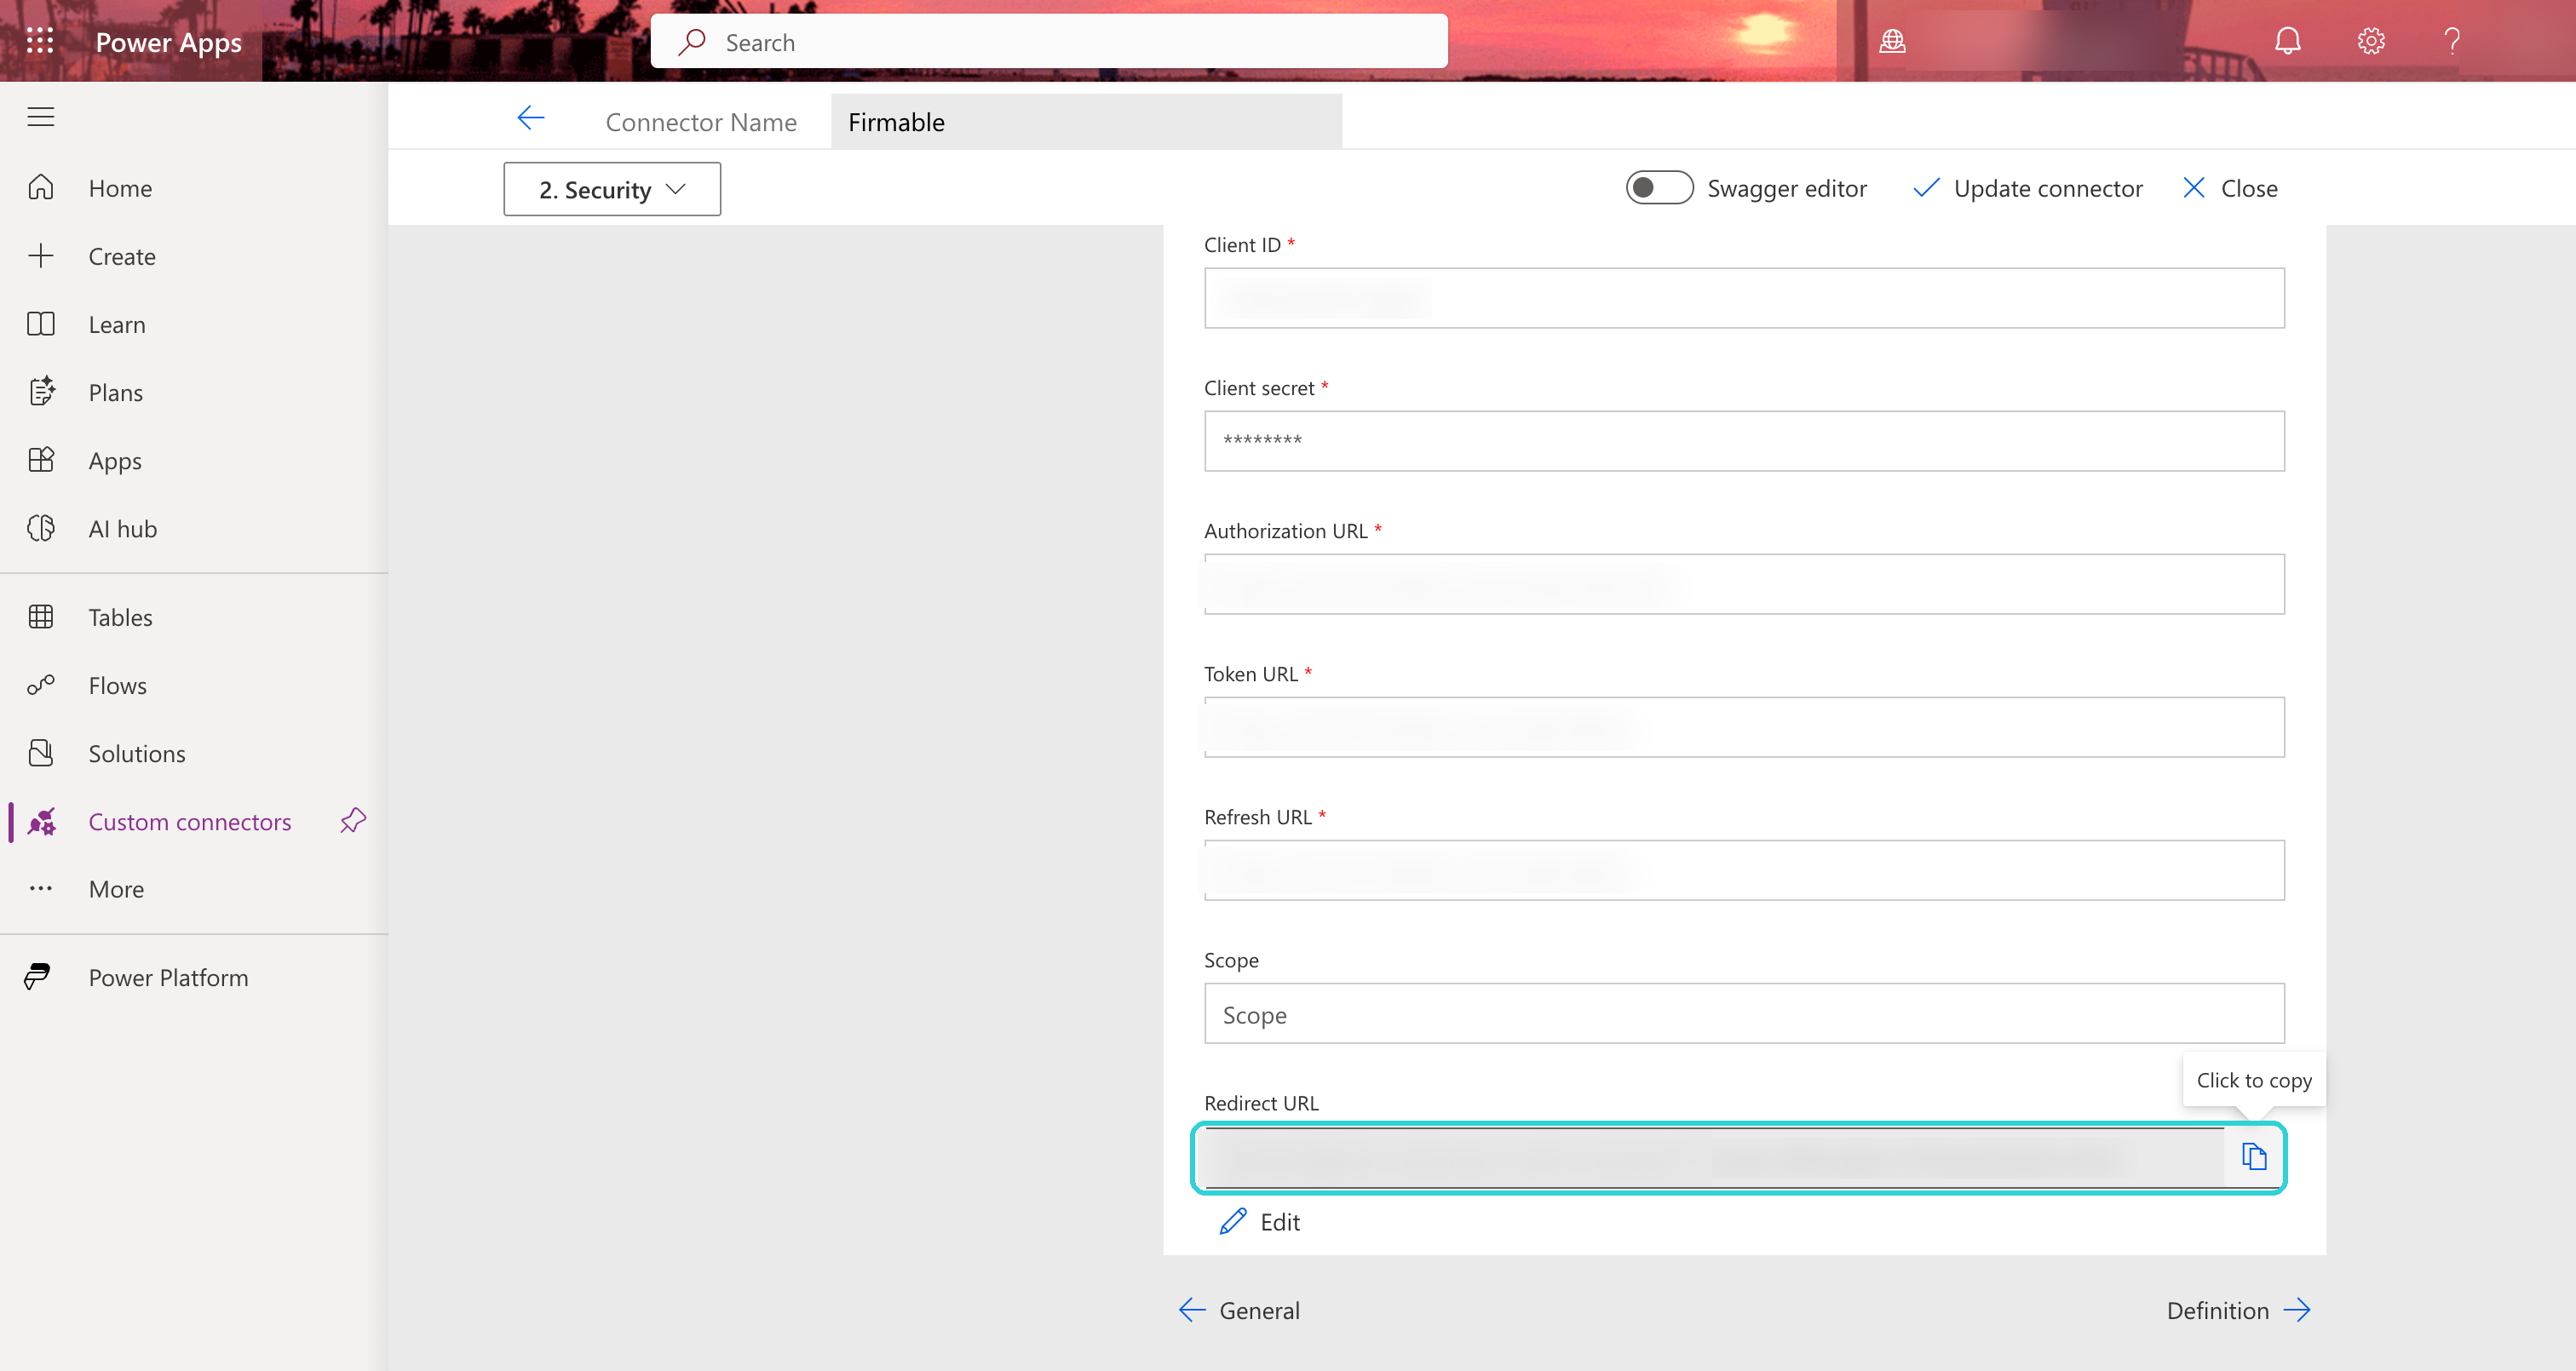The height and width of the screenshot is (1371, 2576).
Task: Click the Connector Name field with Firmable
Action: [1086, 122]
